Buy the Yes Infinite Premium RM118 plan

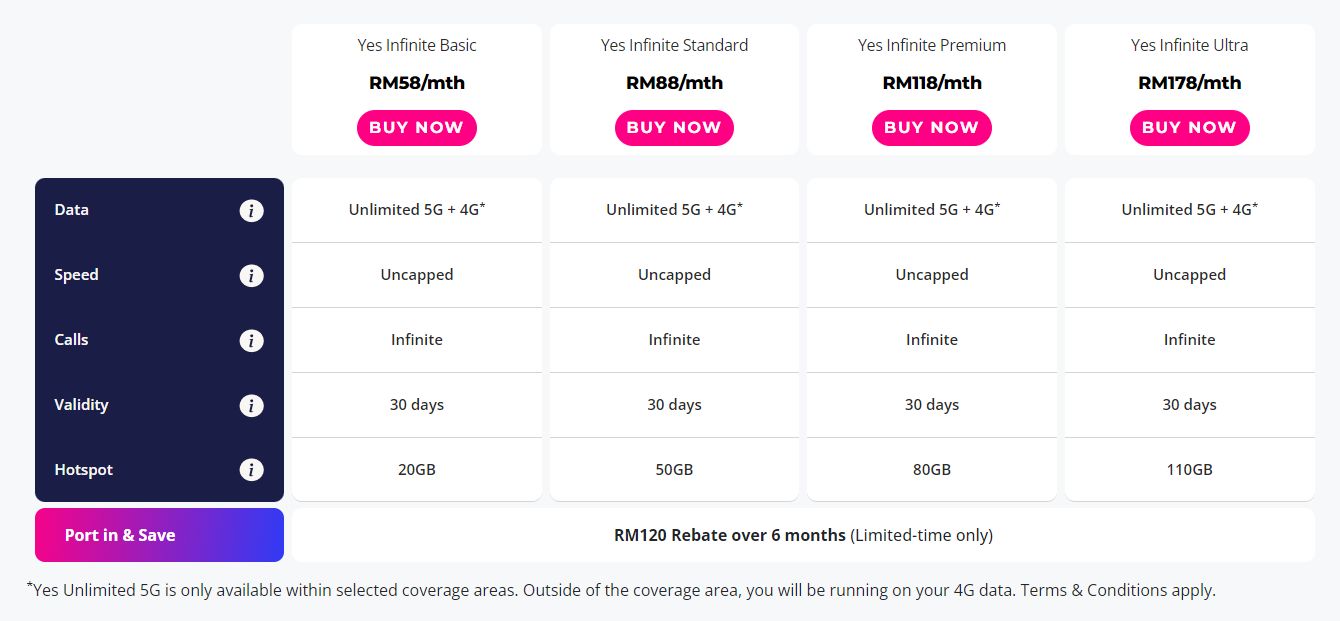pos(931,127)
